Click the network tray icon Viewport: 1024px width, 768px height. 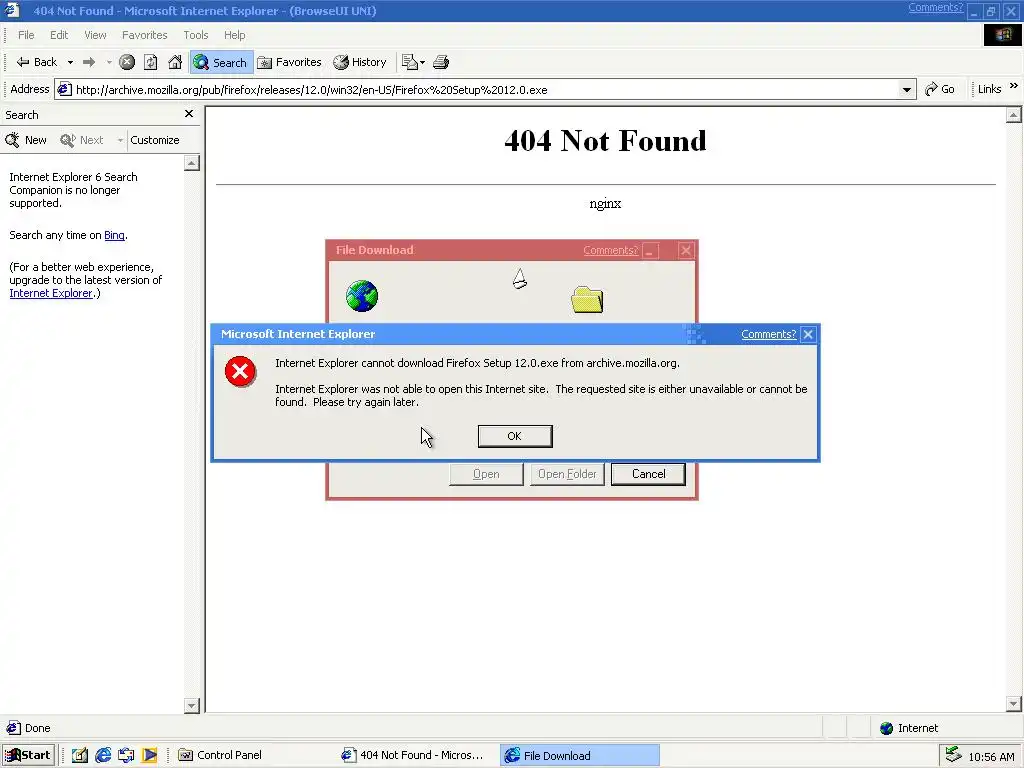point(953,754)
